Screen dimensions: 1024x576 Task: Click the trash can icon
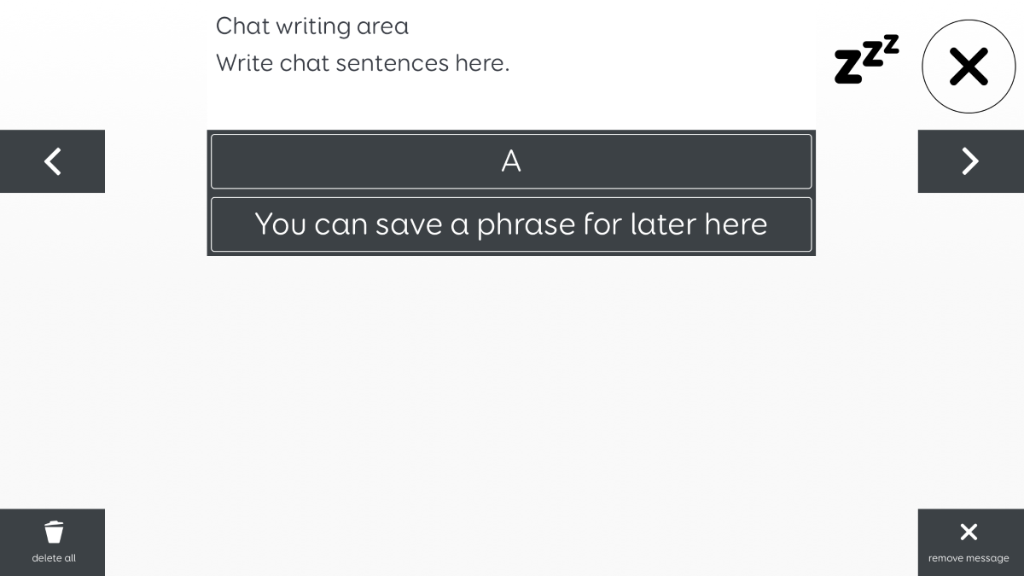[54, 532]
